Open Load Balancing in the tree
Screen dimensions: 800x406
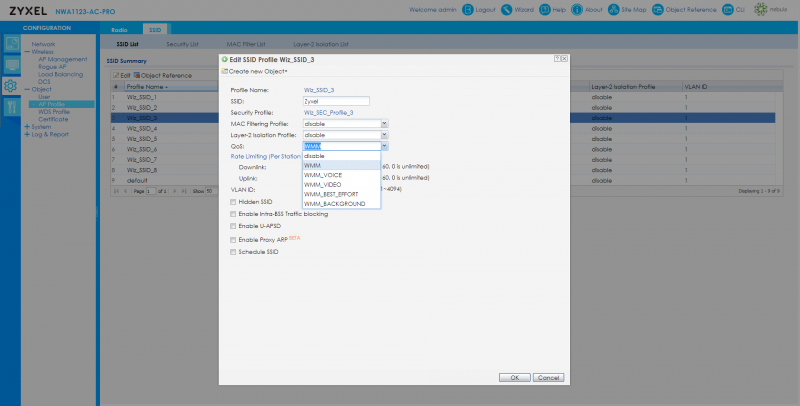click(60, 74)
